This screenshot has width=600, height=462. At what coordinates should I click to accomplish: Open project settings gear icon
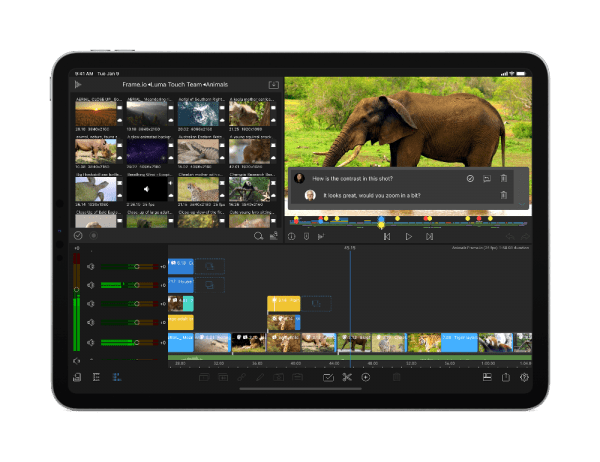pos(523,377)
